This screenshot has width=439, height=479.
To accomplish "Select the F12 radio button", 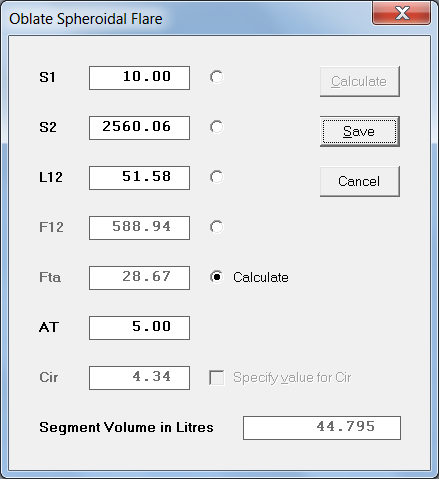I will pos(216,227).
